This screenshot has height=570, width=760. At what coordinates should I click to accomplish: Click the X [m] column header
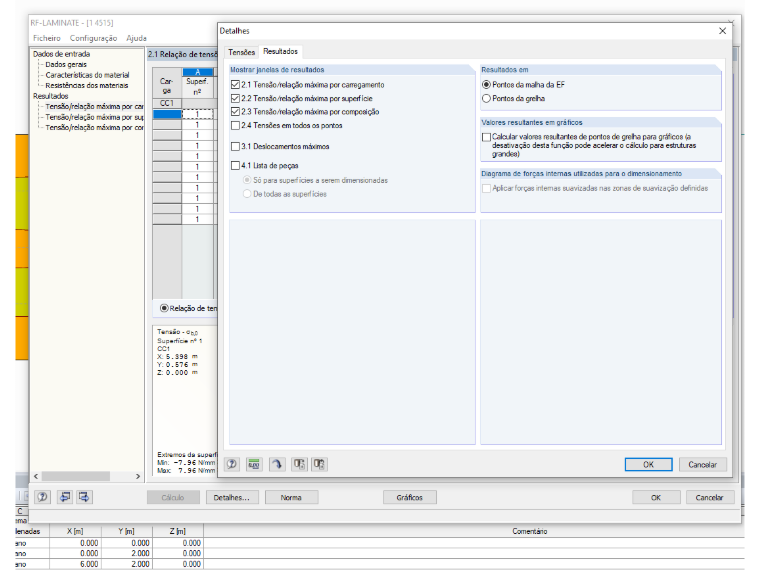pyautogui.click(x=75, y=531)
